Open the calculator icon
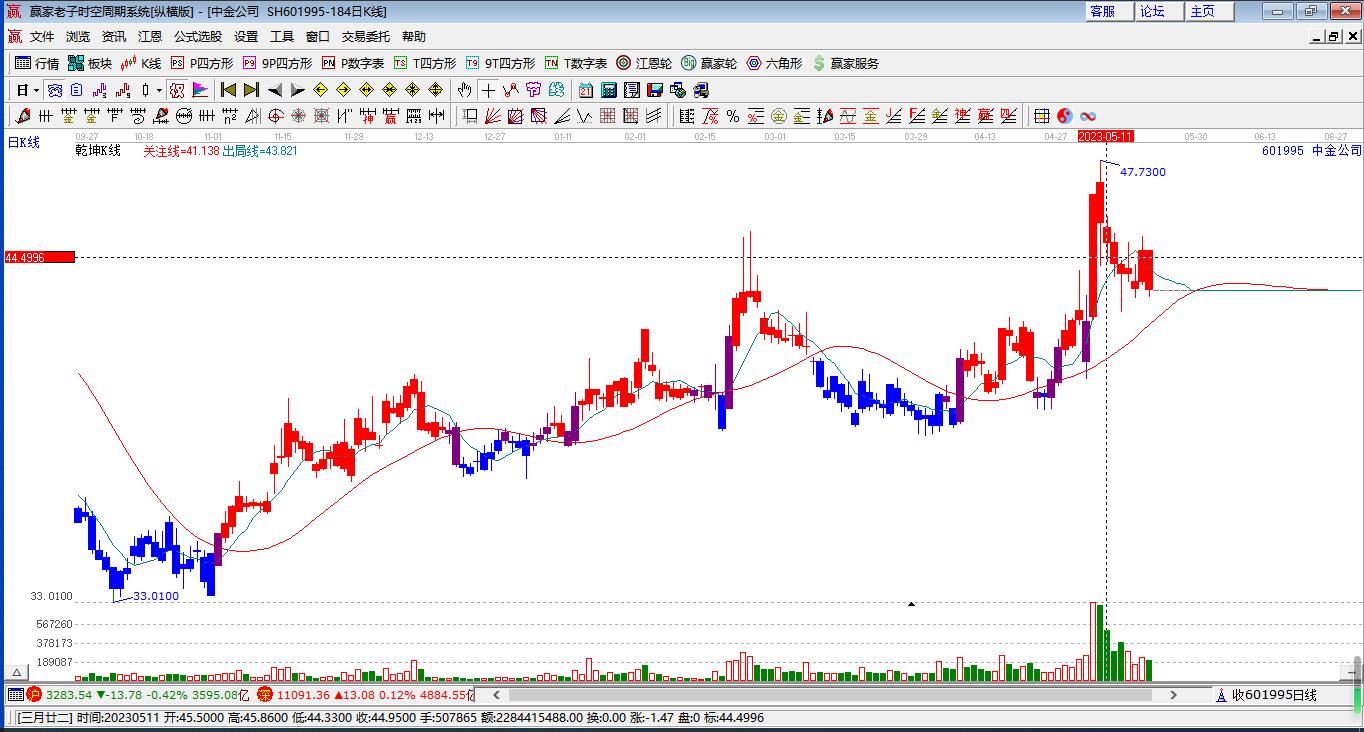 pyautogui.click(x=609, y=90)
